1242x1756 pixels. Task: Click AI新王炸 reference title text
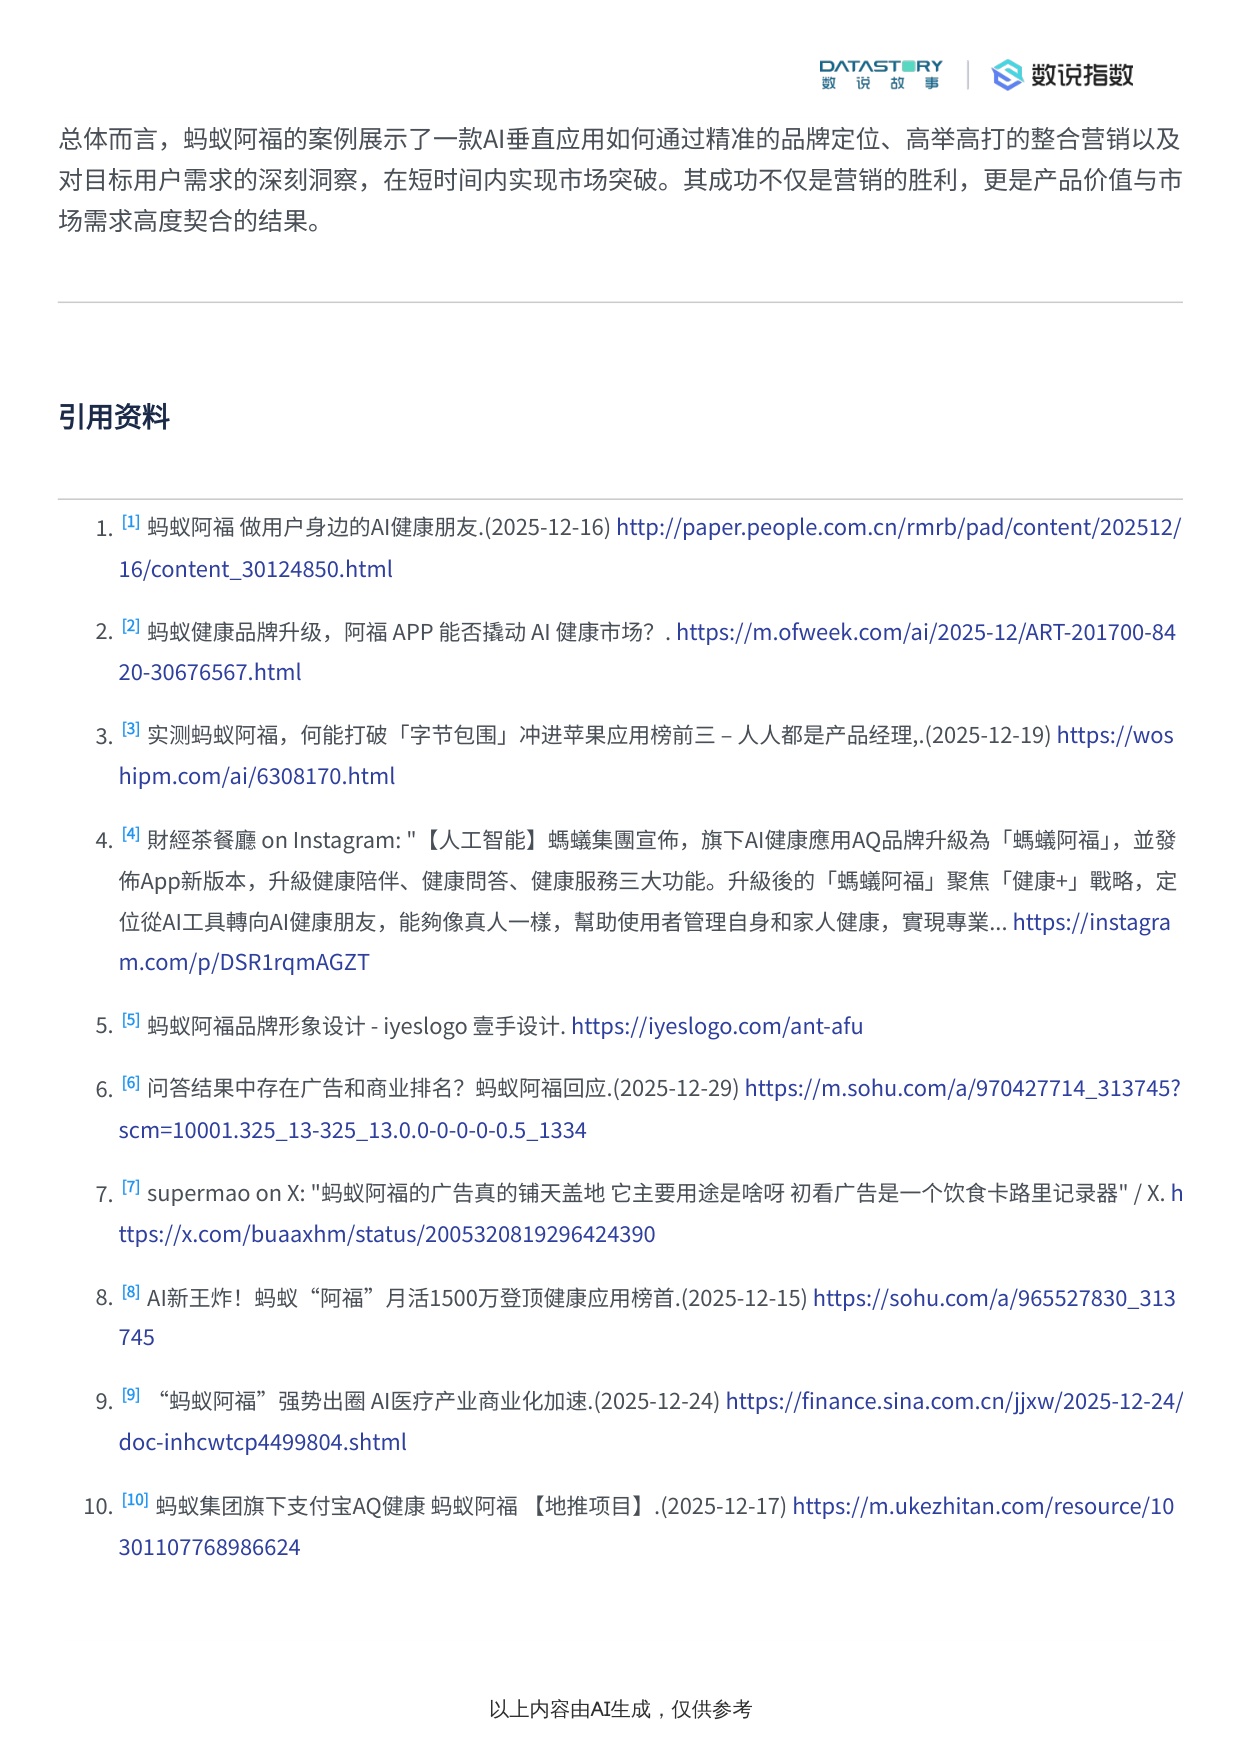(x=477, y=1298)
